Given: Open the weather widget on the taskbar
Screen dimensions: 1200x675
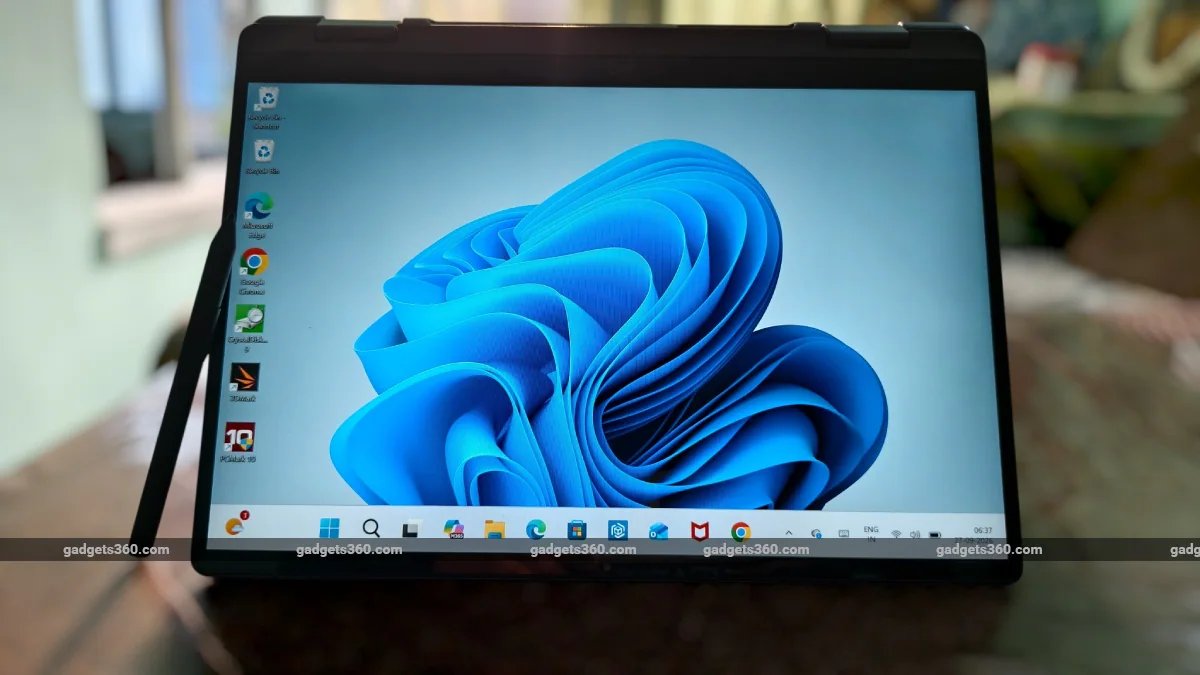Looking at the screenshot, I should click(x=235, y=525).
